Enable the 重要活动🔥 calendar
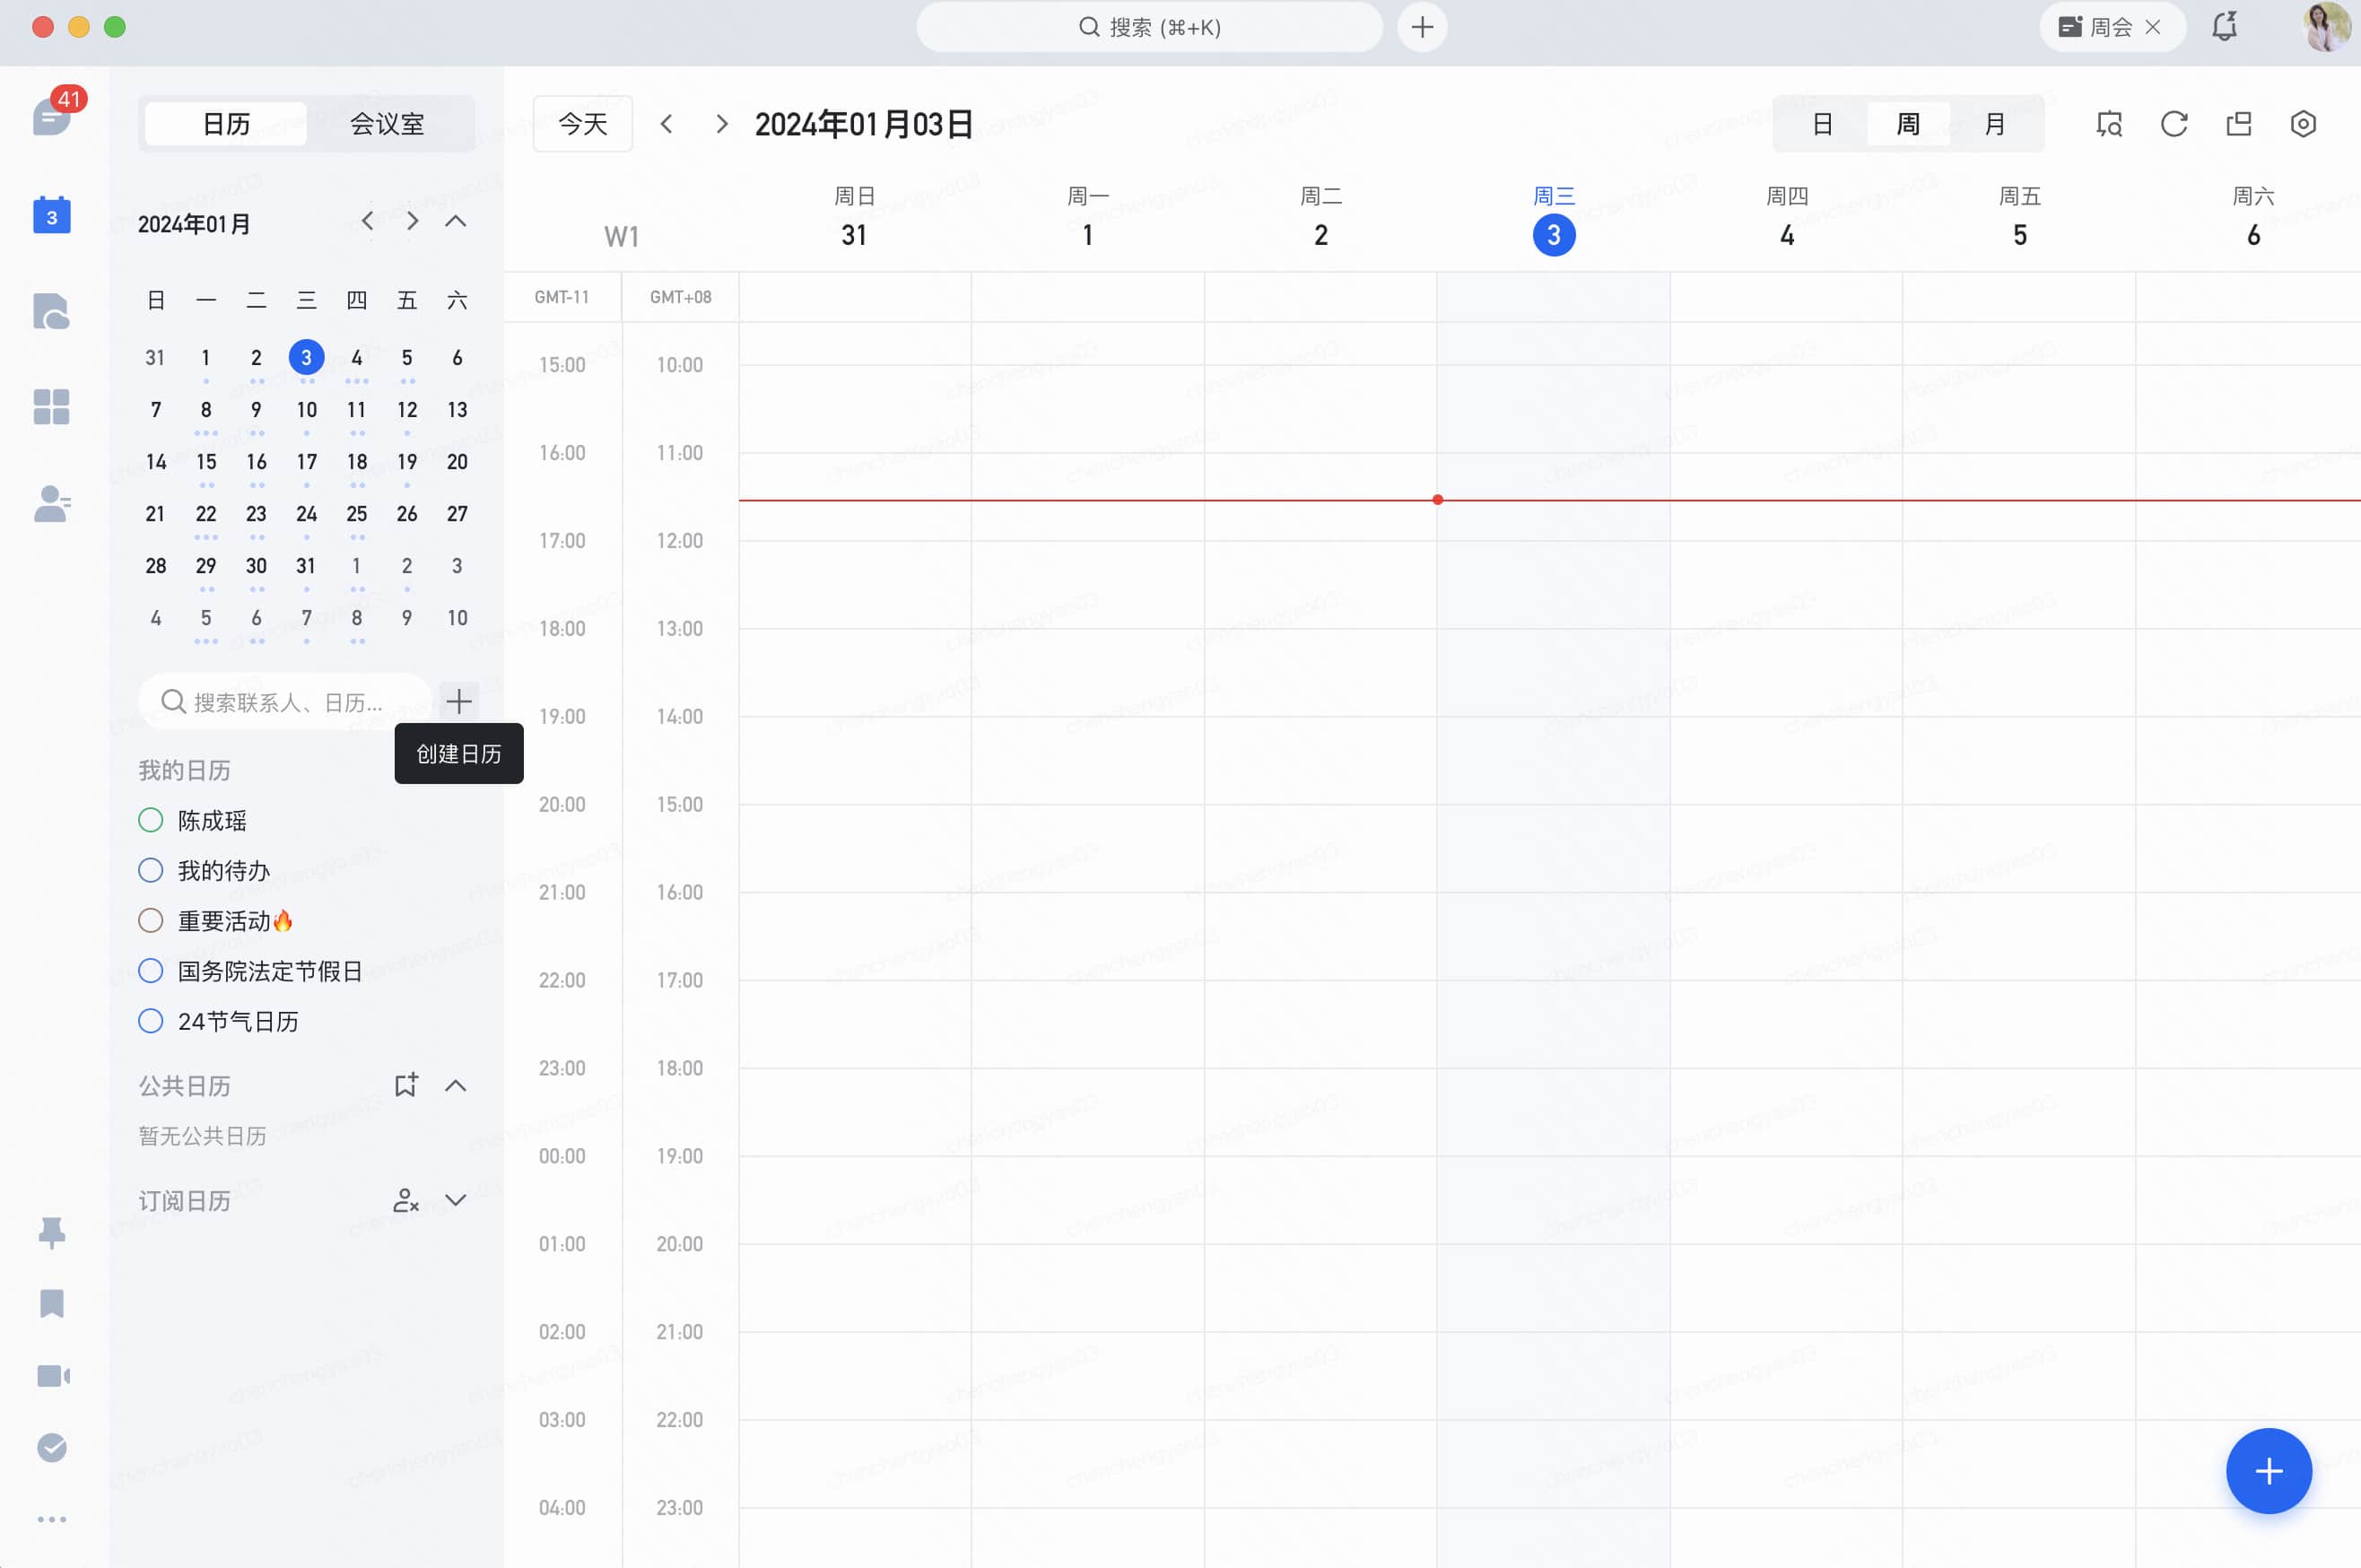The image size is (2361, 1568). click(x=151, y=920)
